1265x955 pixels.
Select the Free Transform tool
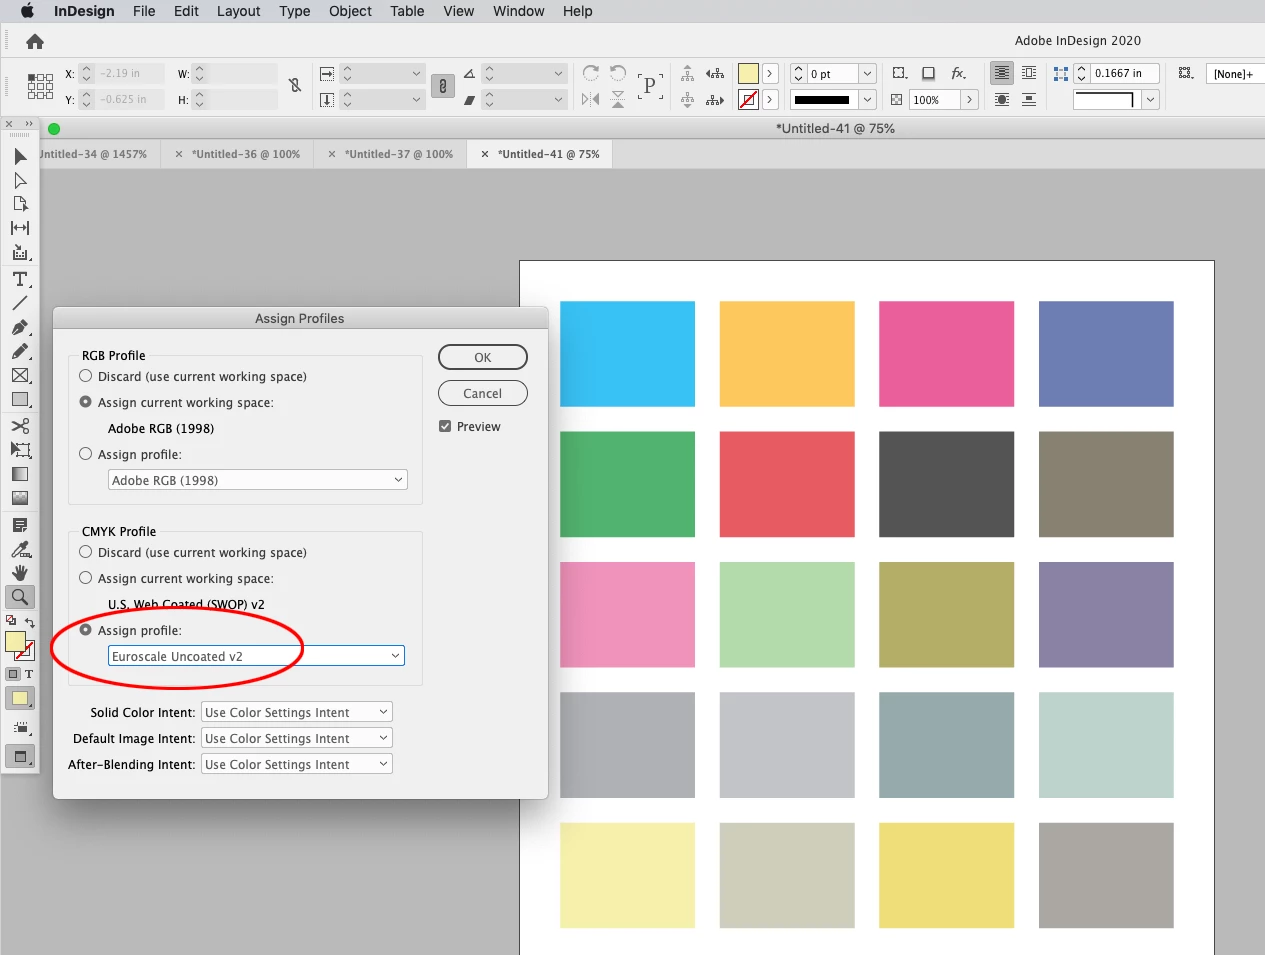point(20,450)
